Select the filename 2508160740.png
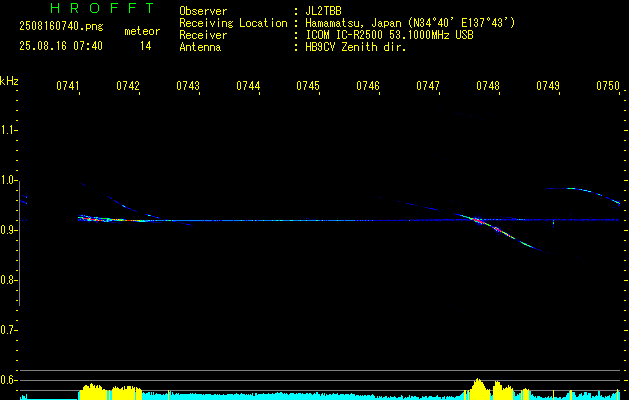 [x=61, y=27]
